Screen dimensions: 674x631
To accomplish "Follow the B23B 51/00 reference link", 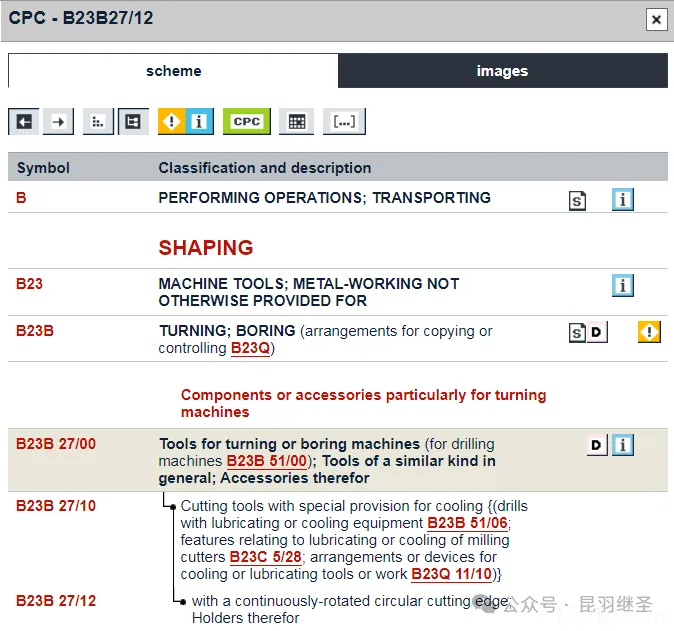I will pyautogui.click(x=267, y=461).
